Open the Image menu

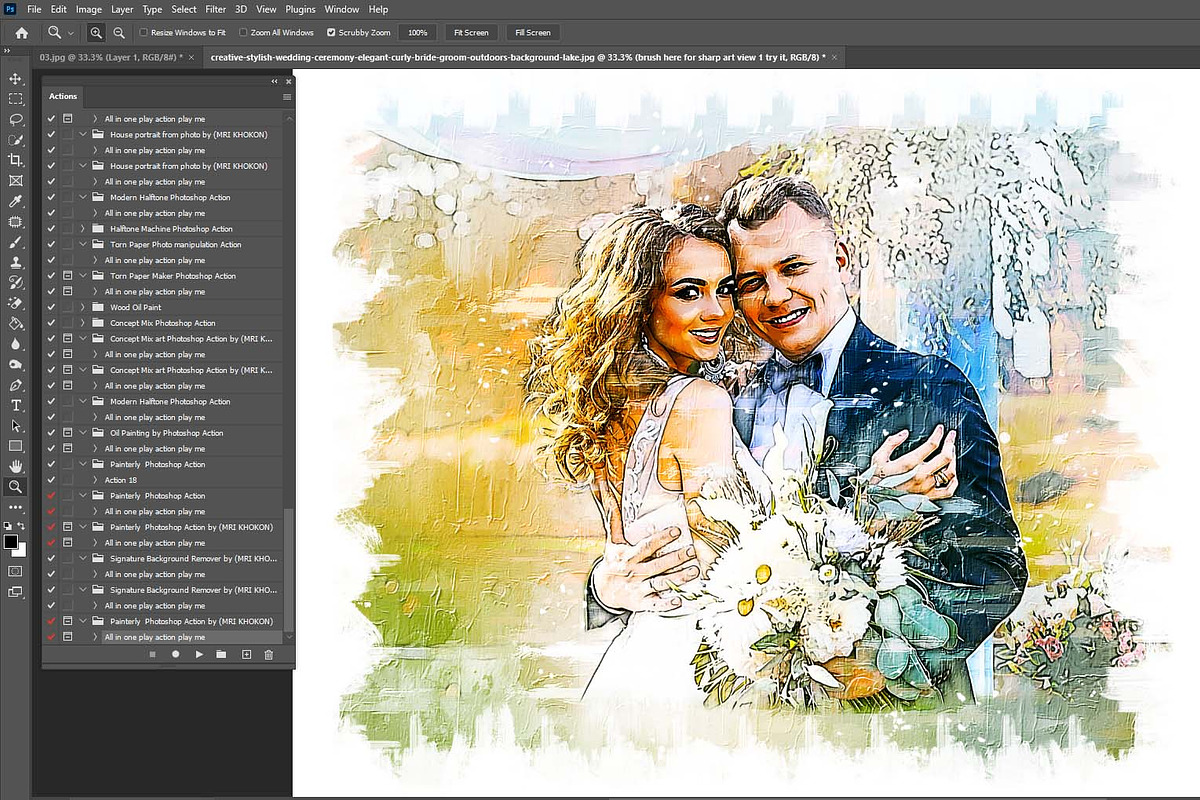point(88,9)
